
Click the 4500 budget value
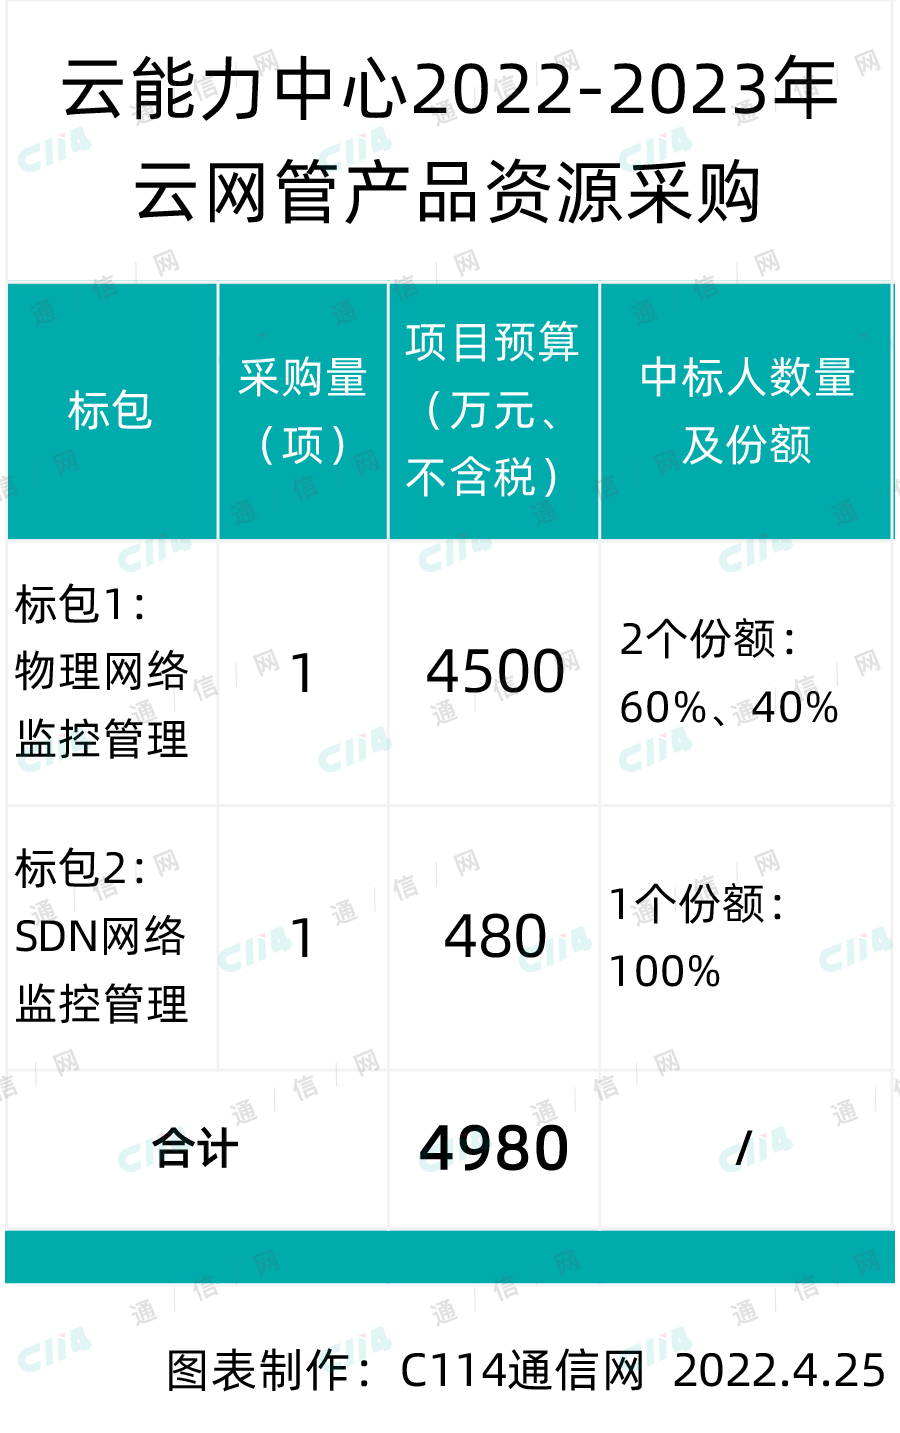pos(495,672)
